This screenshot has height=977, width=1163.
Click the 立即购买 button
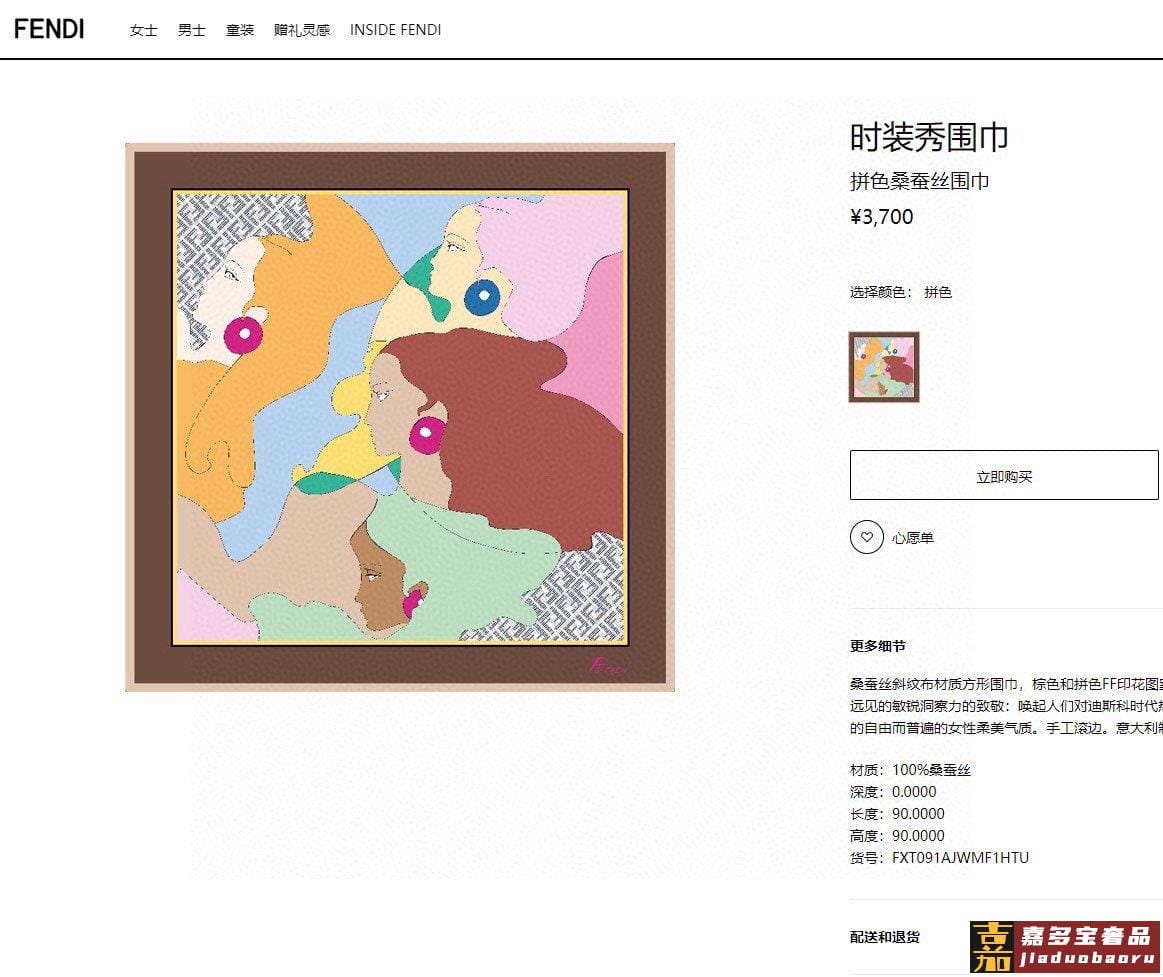1004,475
